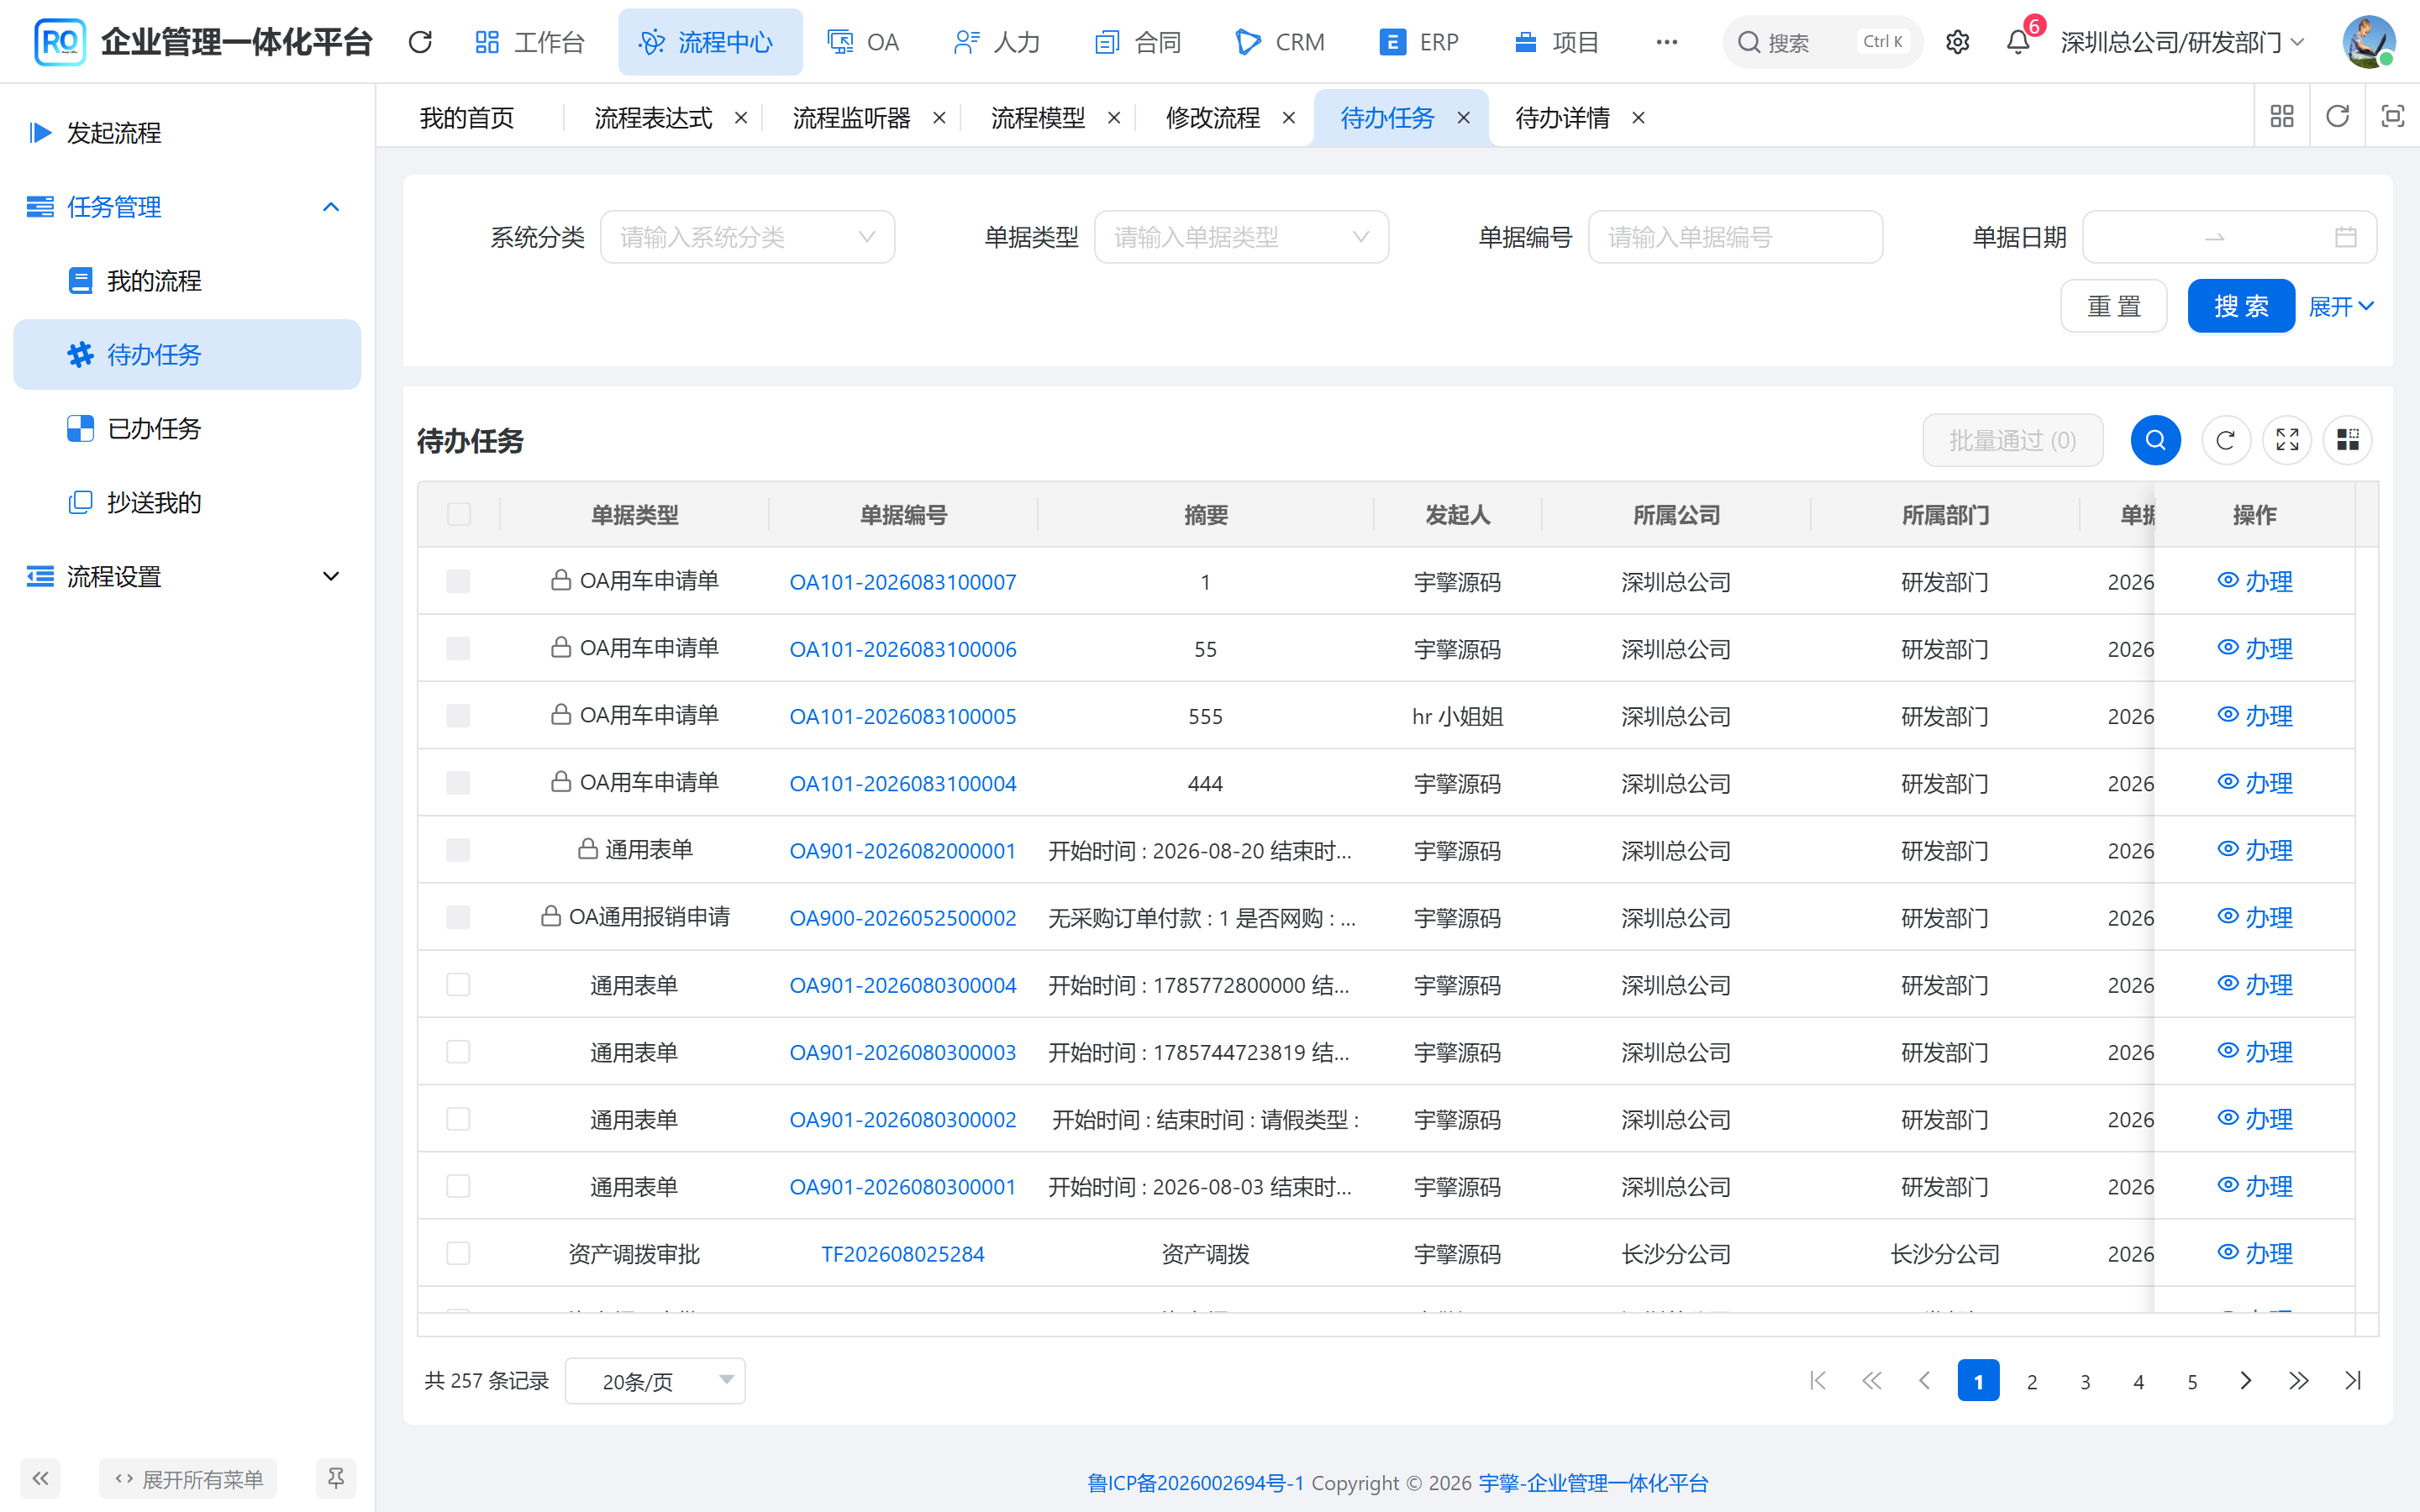
Task: Check the row for OA901-2026080300002
Action: [x=458, y=1119]
